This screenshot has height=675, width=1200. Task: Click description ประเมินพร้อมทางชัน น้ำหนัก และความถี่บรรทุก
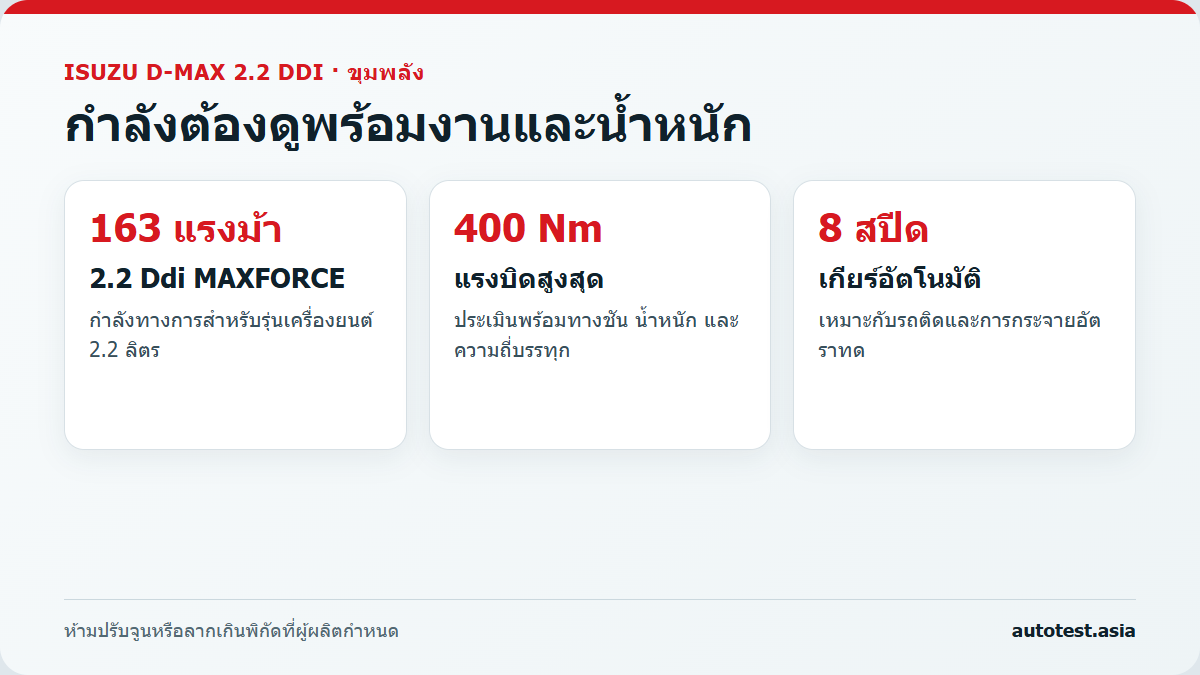(x=596, y=336)
